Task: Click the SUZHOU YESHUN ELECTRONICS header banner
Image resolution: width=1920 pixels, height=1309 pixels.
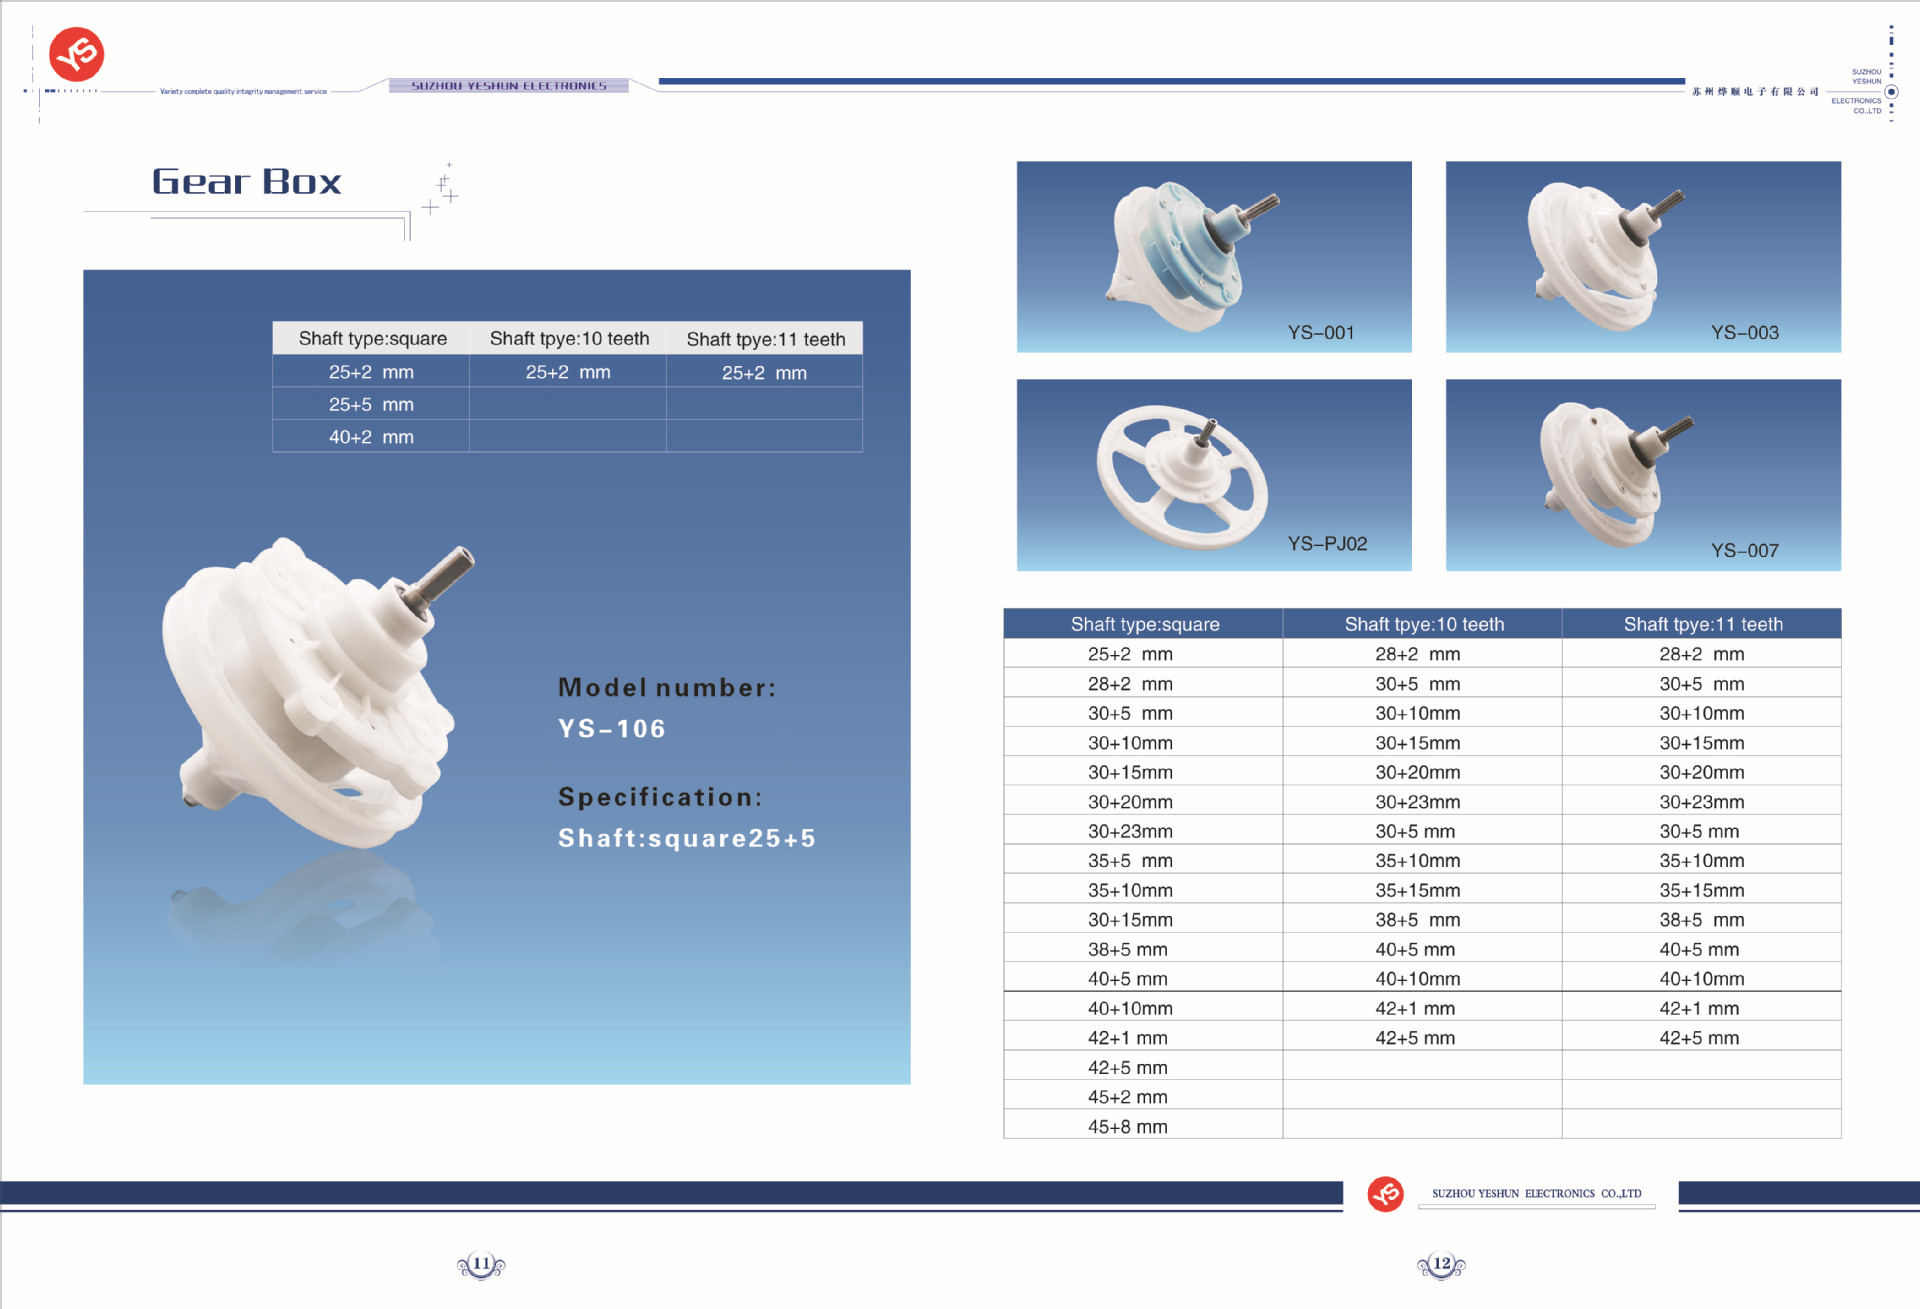Action: pos(509,86)
